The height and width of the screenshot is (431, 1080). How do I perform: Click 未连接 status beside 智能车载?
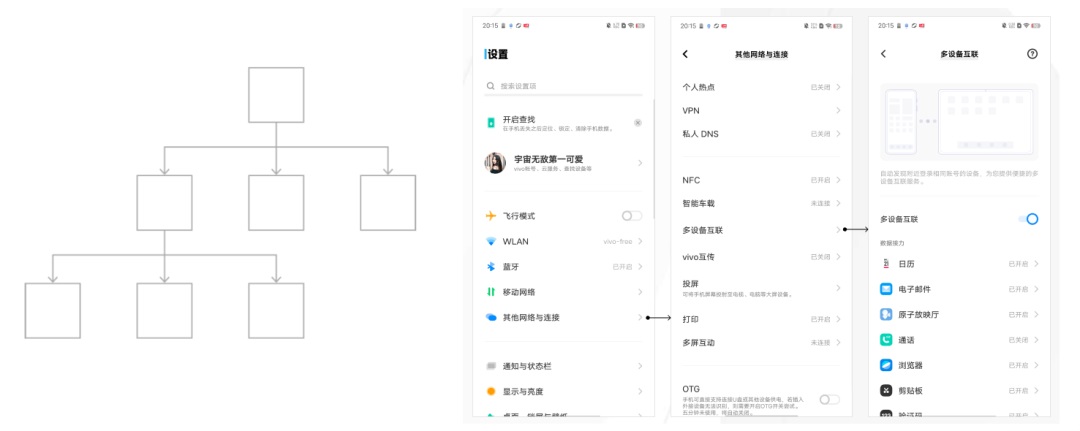820,203
